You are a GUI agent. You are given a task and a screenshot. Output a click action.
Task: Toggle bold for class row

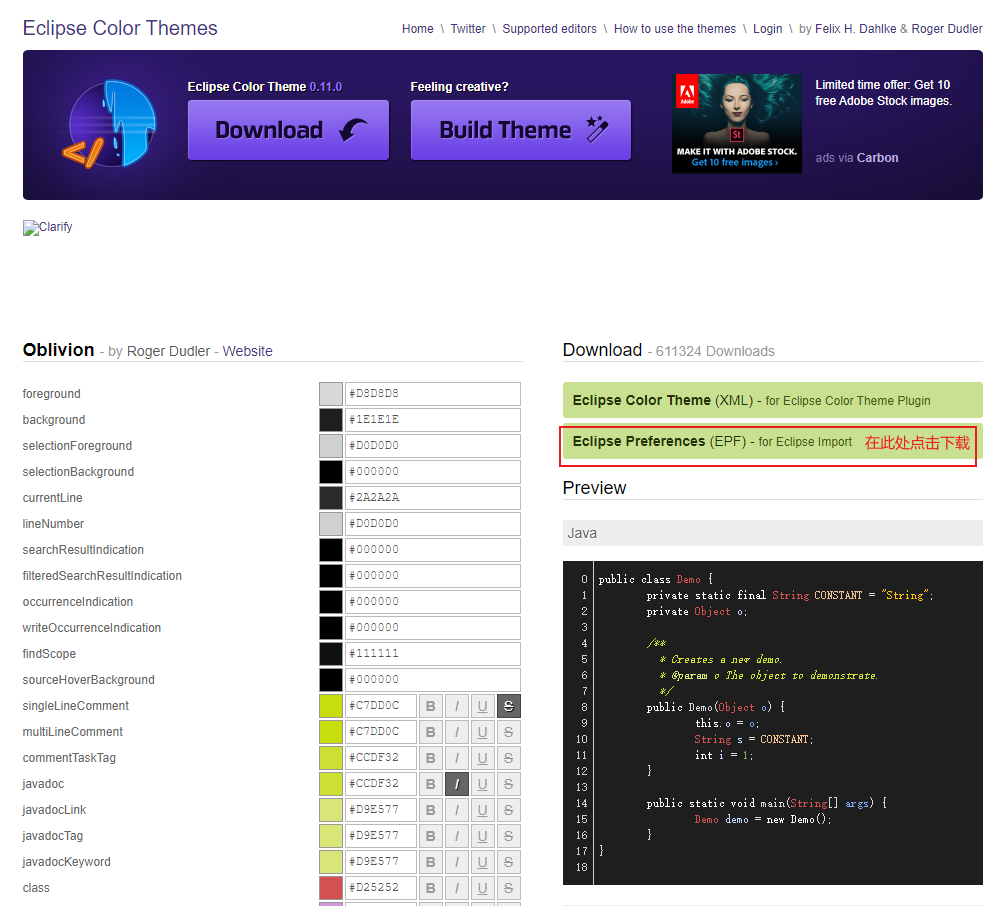[431, 888]
